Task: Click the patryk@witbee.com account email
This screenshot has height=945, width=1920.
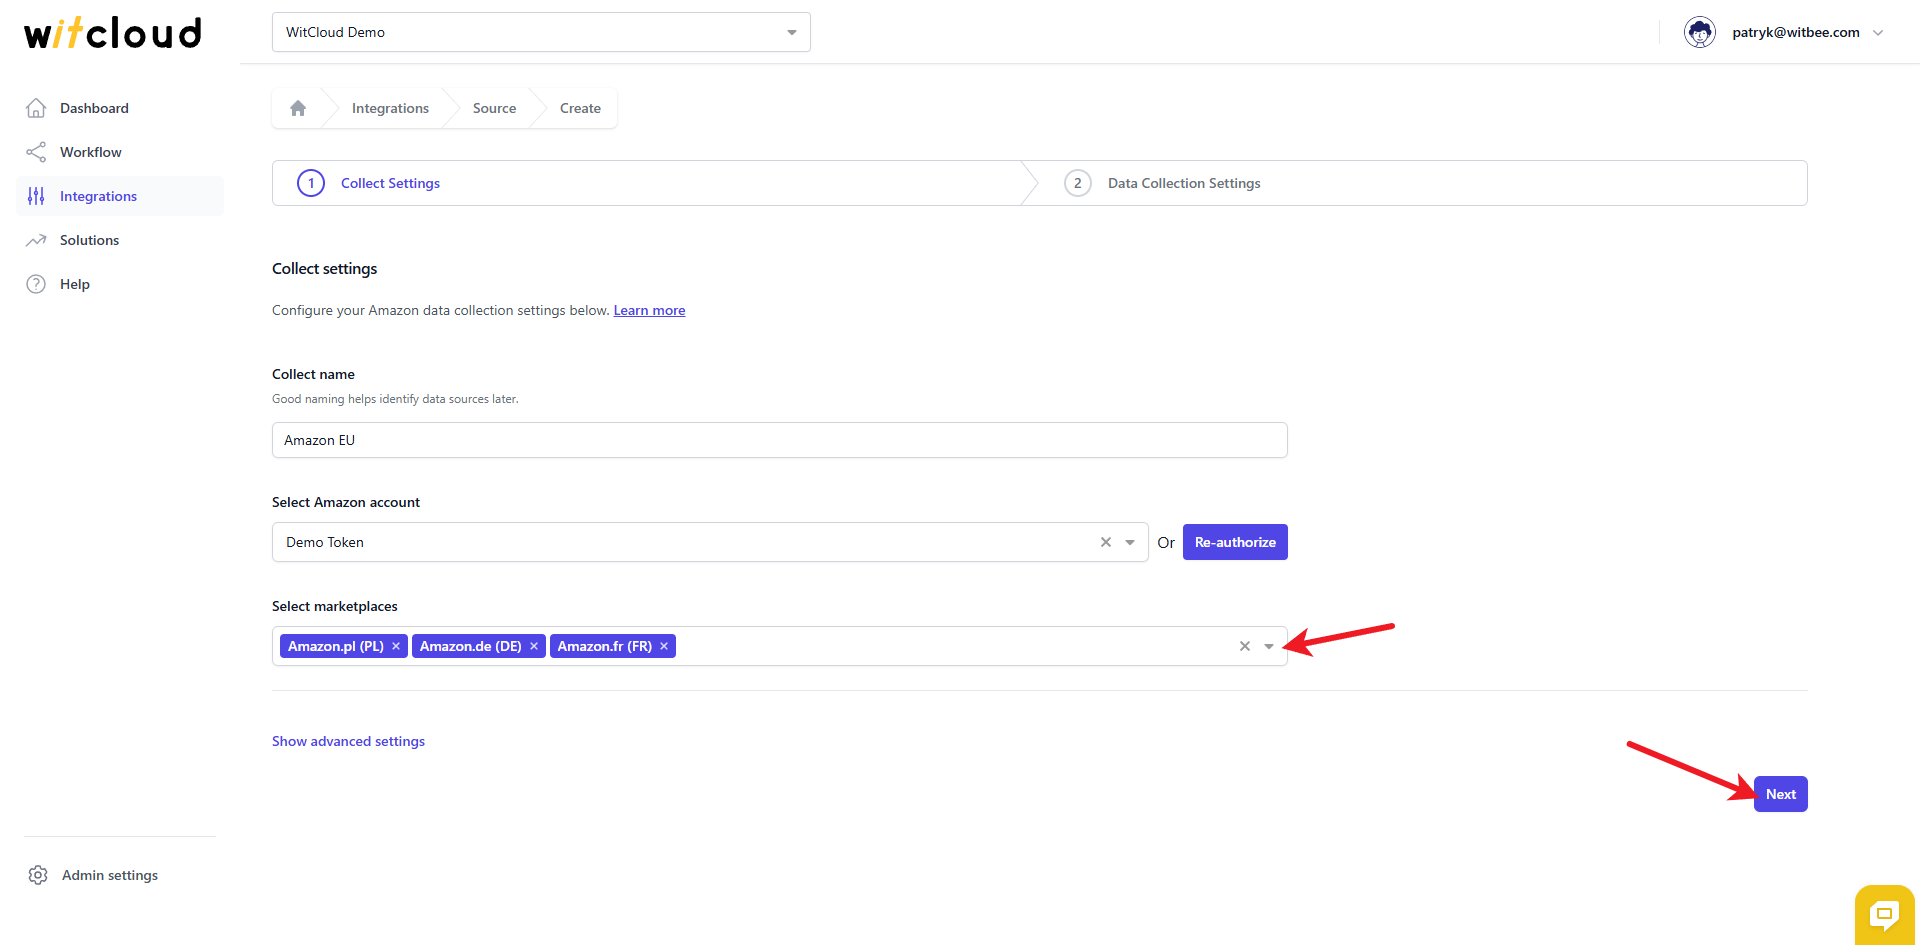Action: pos(1796,32)
